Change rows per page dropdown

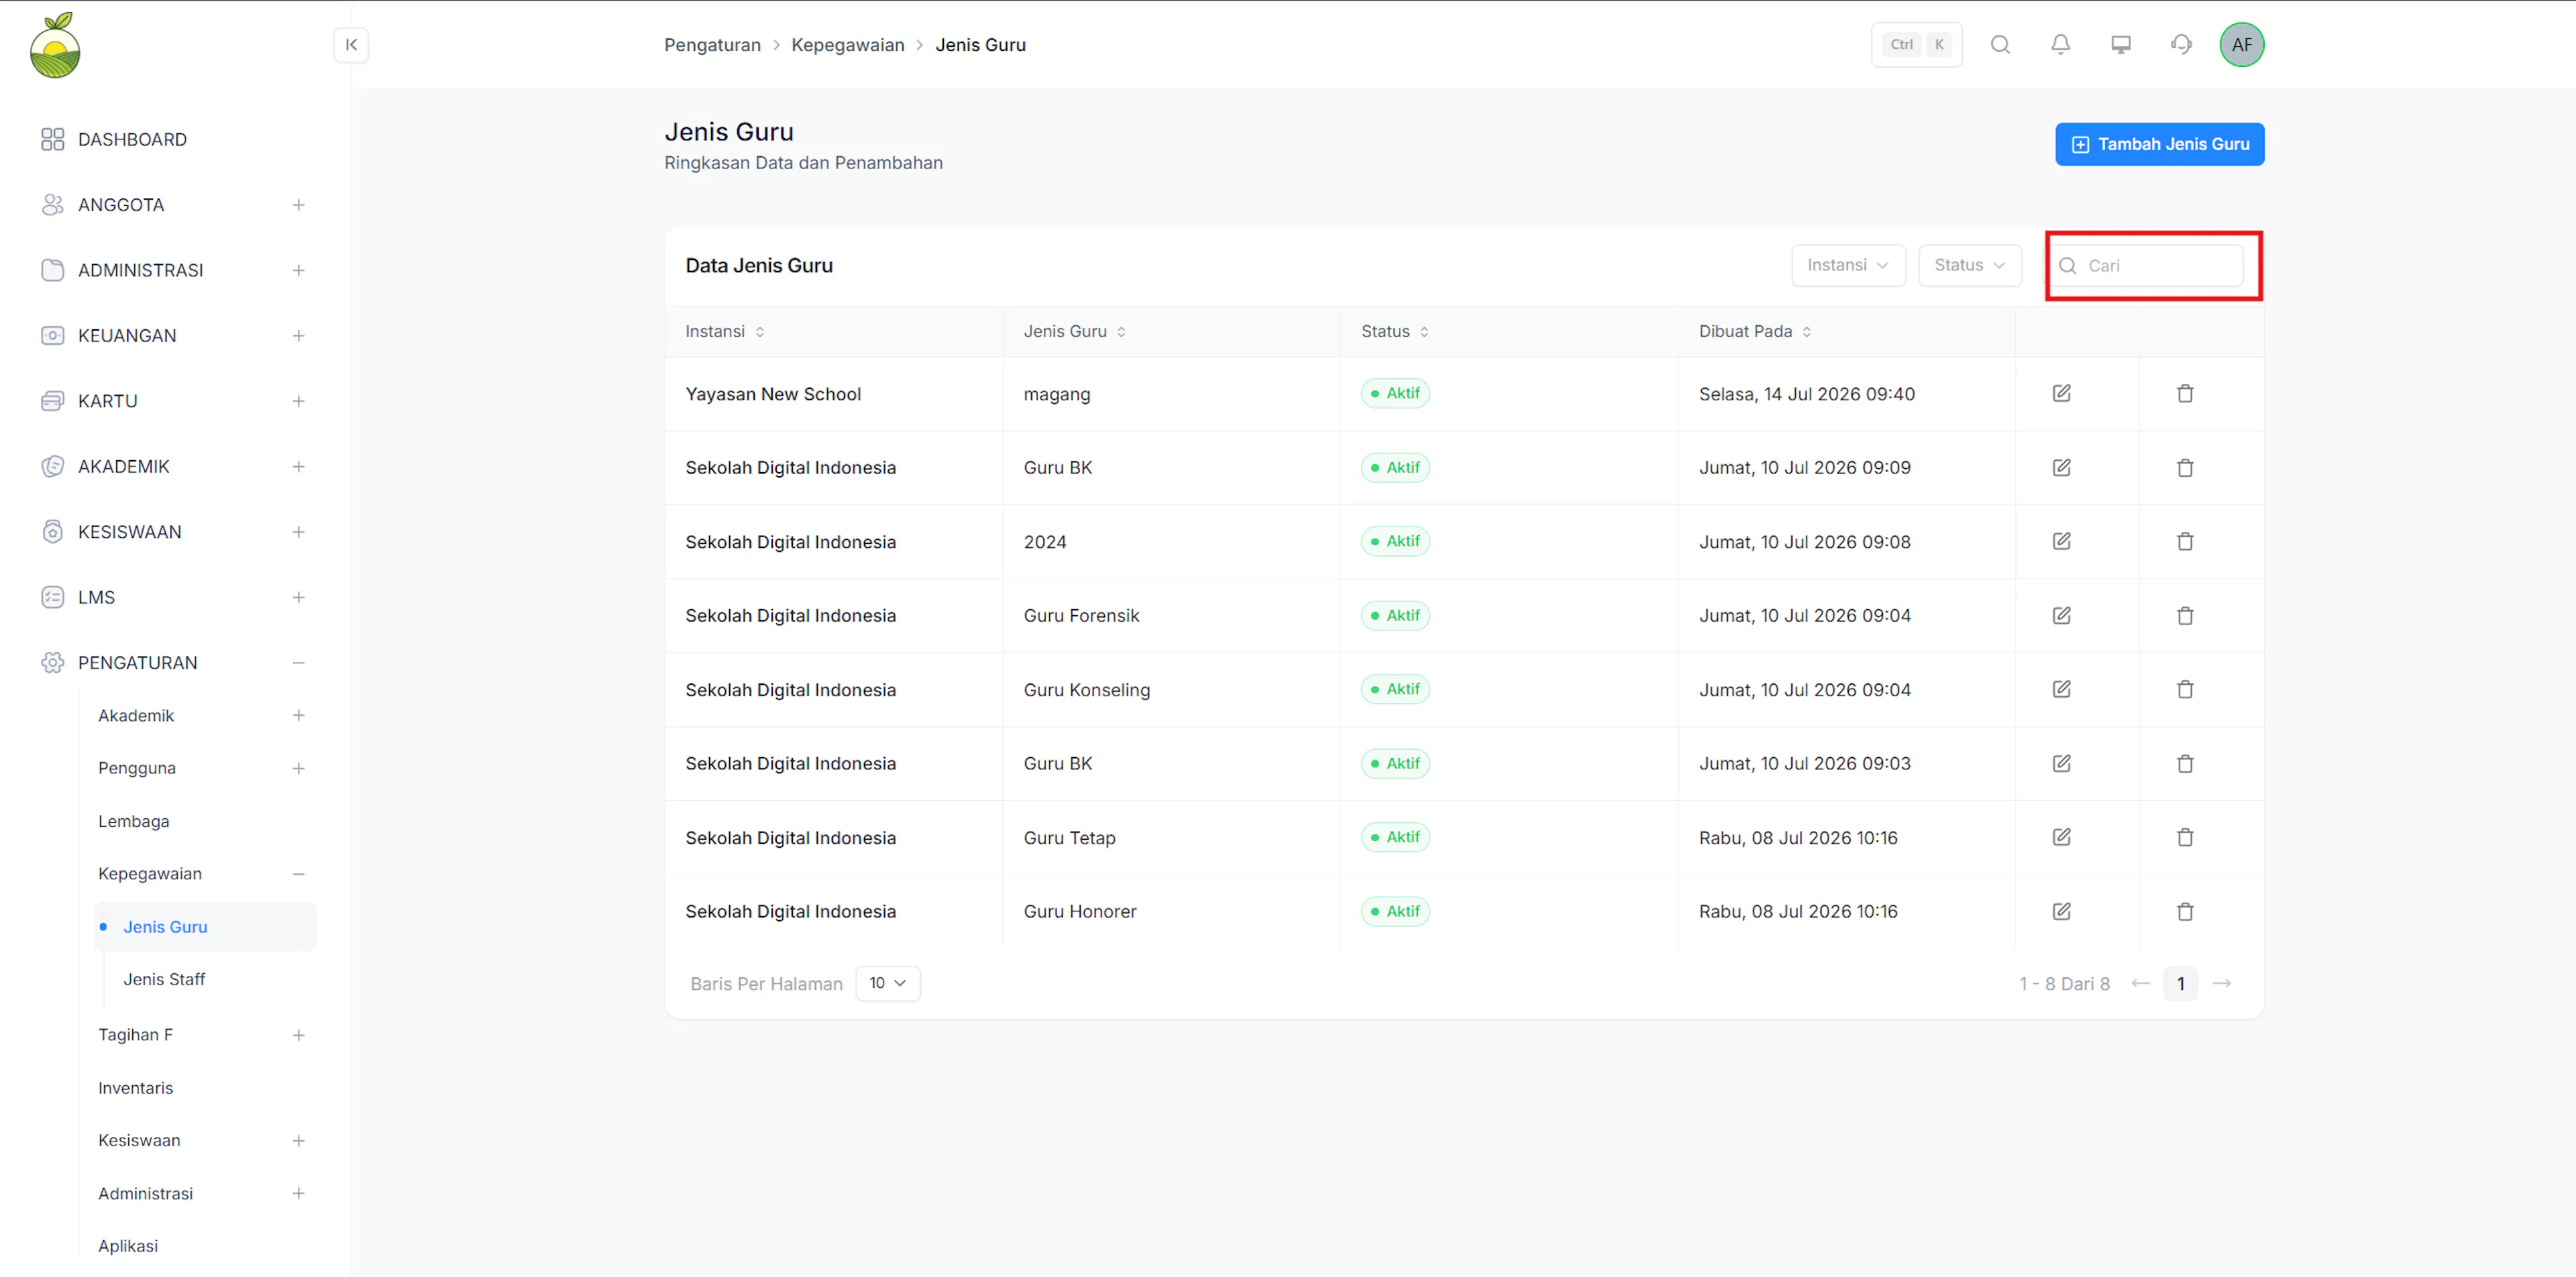pos(887,983)
